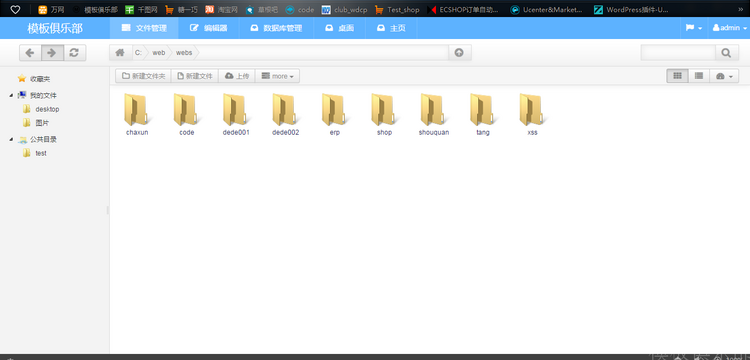Viewport: 750px width, 360px height.
Task: Click the home icon in the path bar
Action: pos(120,53)
